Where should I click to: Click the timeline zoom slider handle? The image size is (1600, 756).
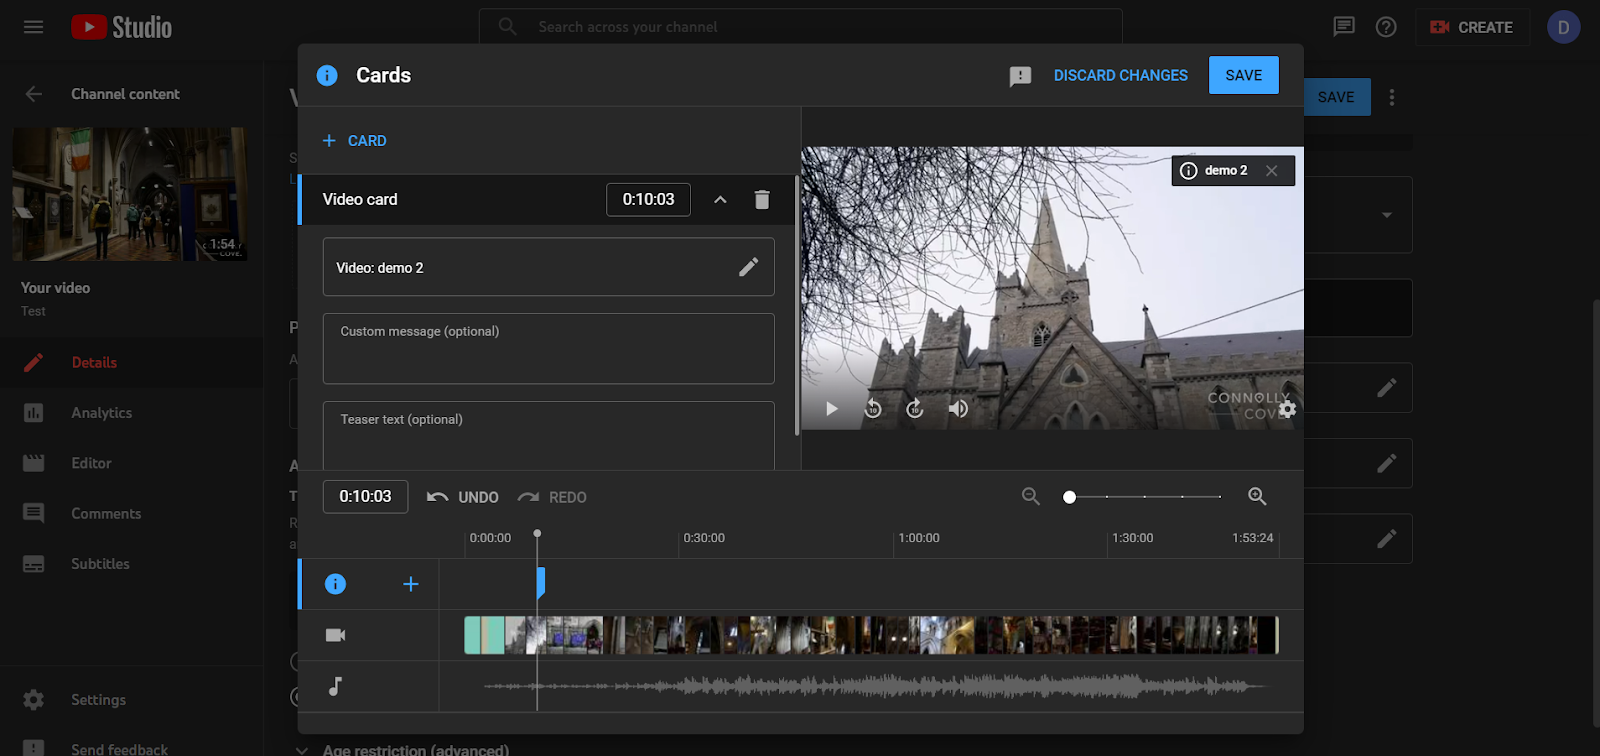1069,497
